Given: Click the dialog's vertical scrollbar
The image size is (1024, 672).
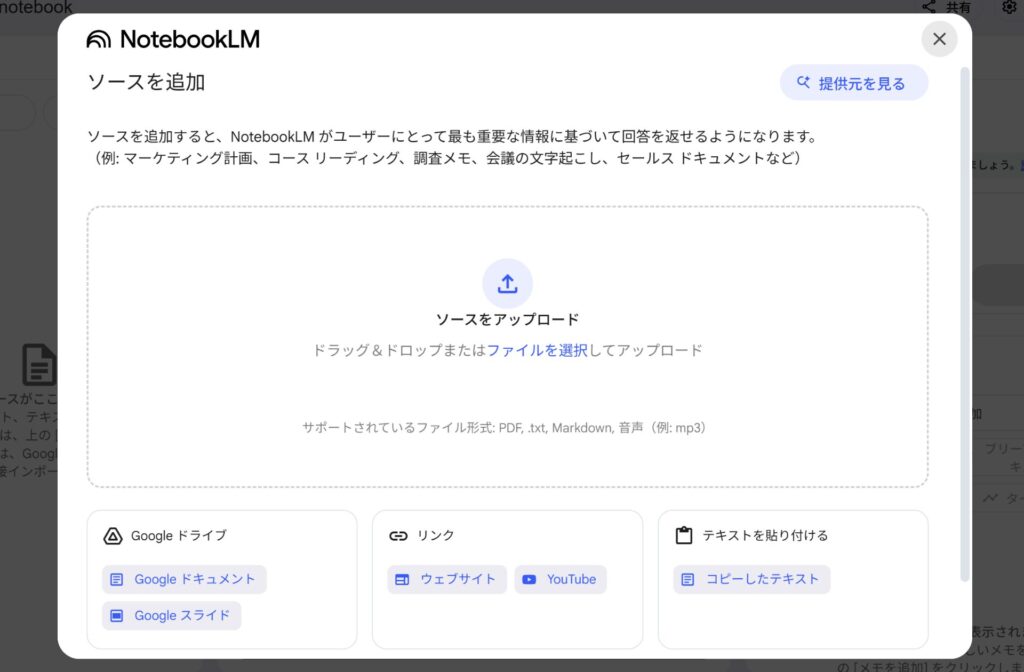Looking at the screenshot, I should pyautogui.click(x=965, y=323).
